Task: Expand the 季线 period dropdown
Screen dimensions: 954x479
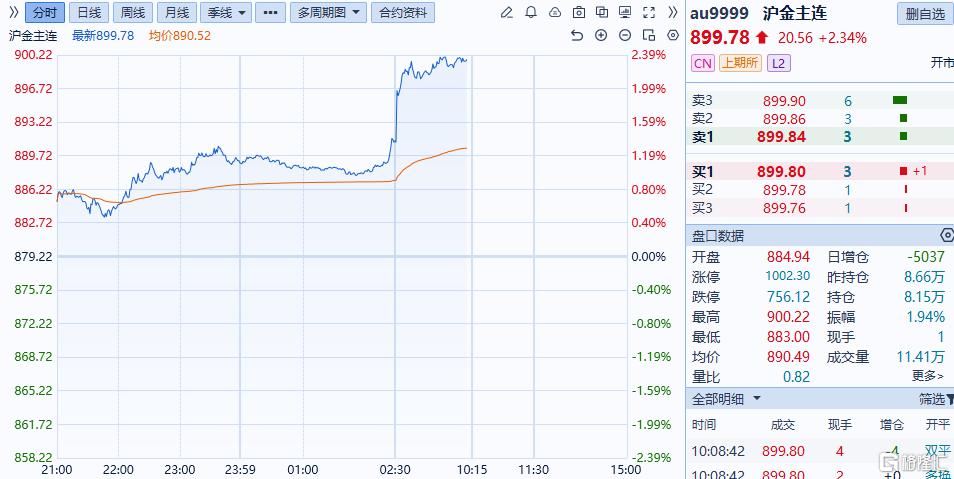Action: click(x=226, y=13)
